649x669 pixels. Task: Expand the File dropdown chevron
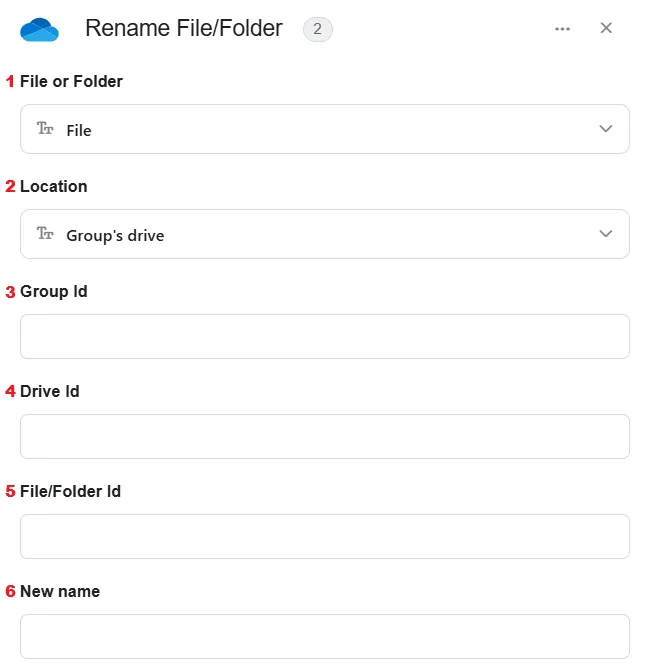click(605, 129)
